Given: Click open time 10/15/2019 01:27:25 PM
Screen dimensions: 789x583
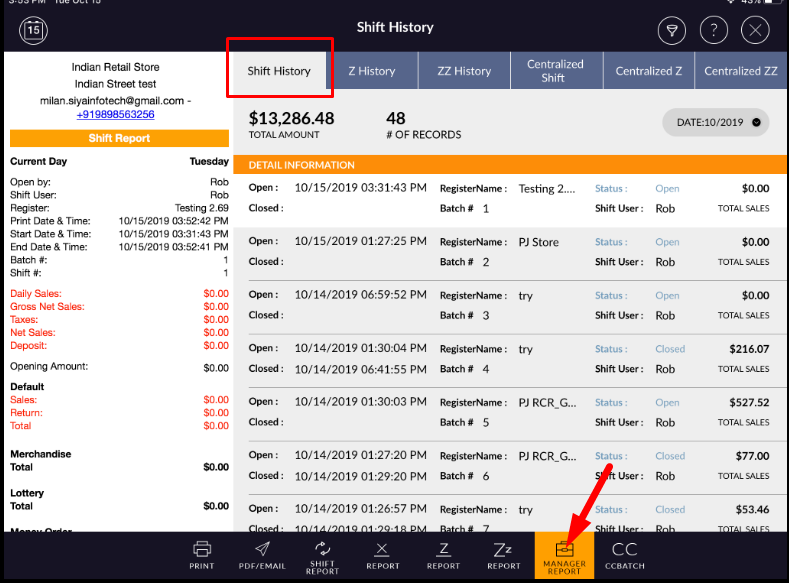Looking at the screenshot, I should (x=360, y=241).
